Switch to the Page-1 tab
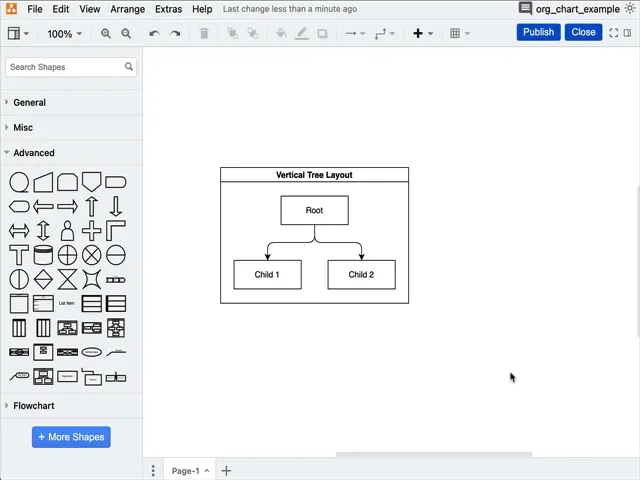This screenshot has height=480, width=640. 185,471
